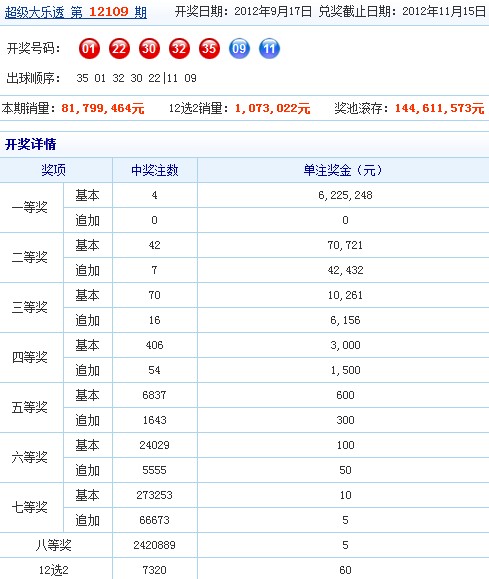Select fourth prize additional amount 1,500
The width and height of the screenshot is (489, 579).
coord(345,370)
